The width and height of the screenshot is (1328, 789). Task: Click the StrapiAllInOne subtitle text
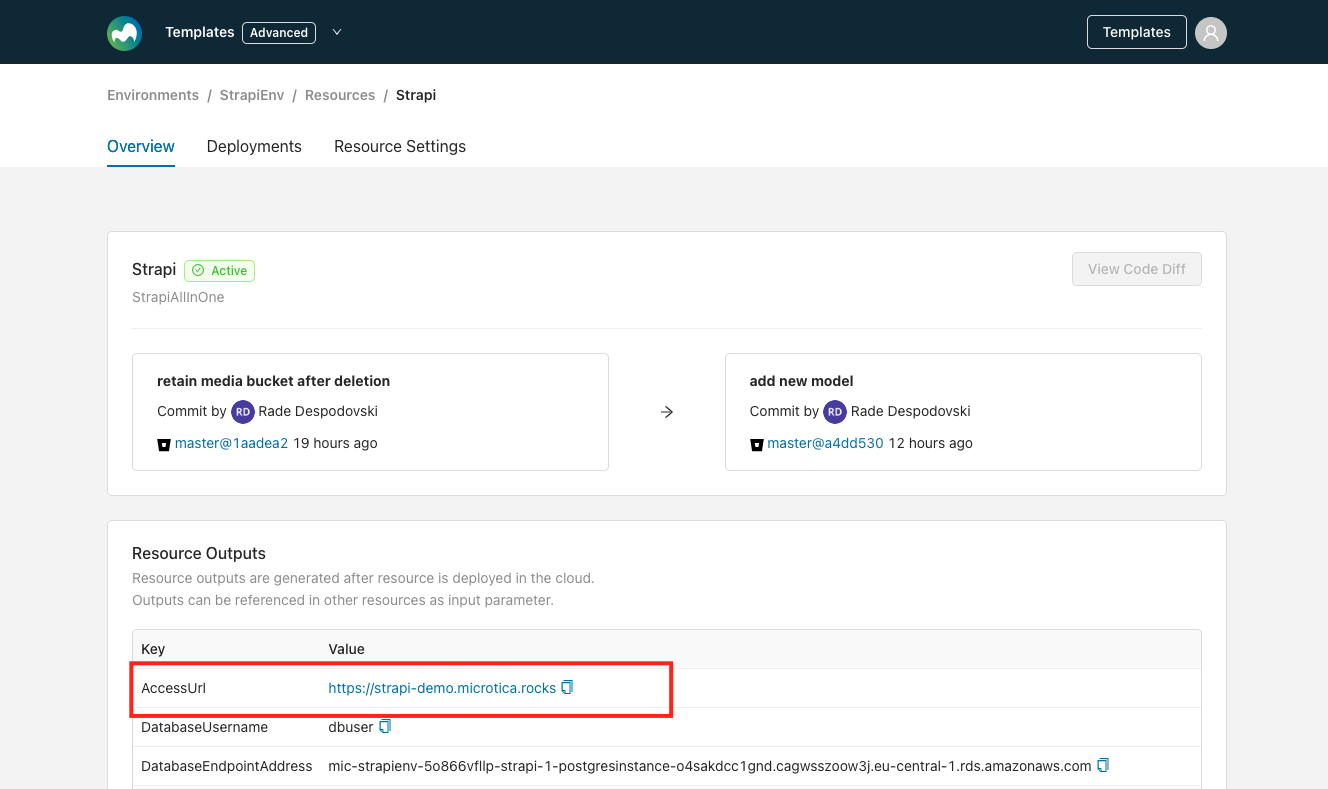point(178,297)
